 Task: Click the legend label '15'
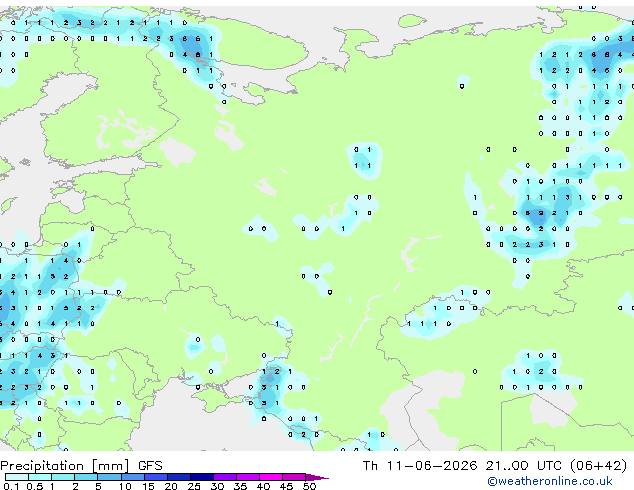[148, 486]
